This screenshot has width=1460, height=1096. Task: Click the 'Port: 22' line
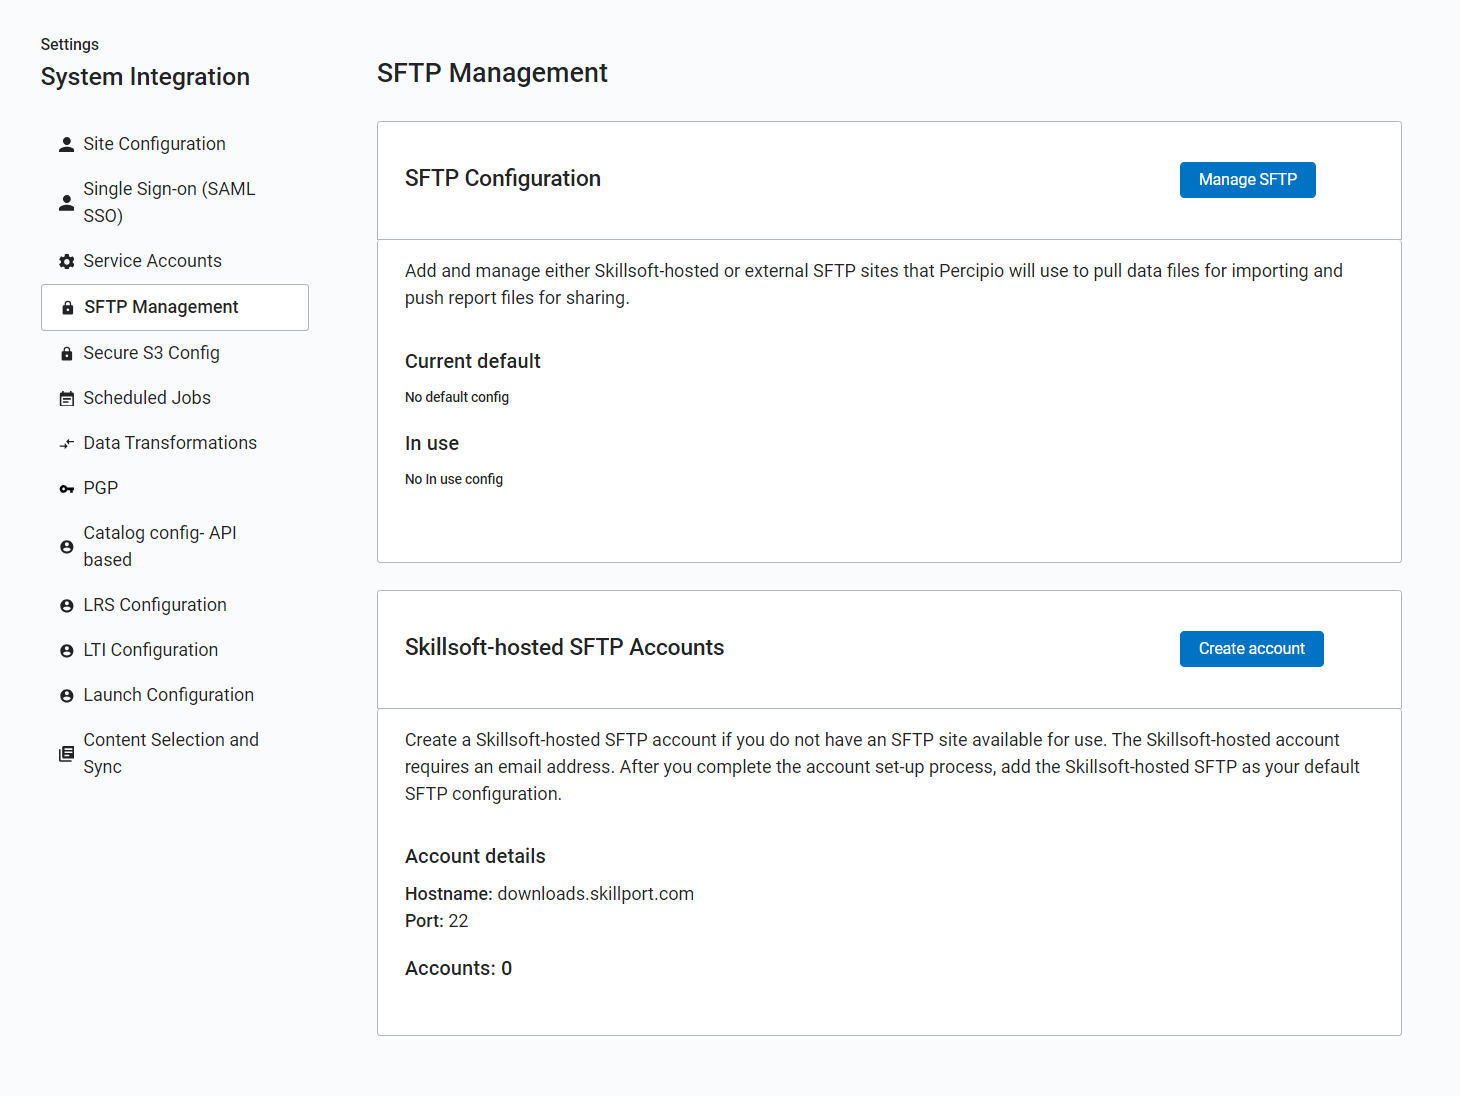pos(437,921)
